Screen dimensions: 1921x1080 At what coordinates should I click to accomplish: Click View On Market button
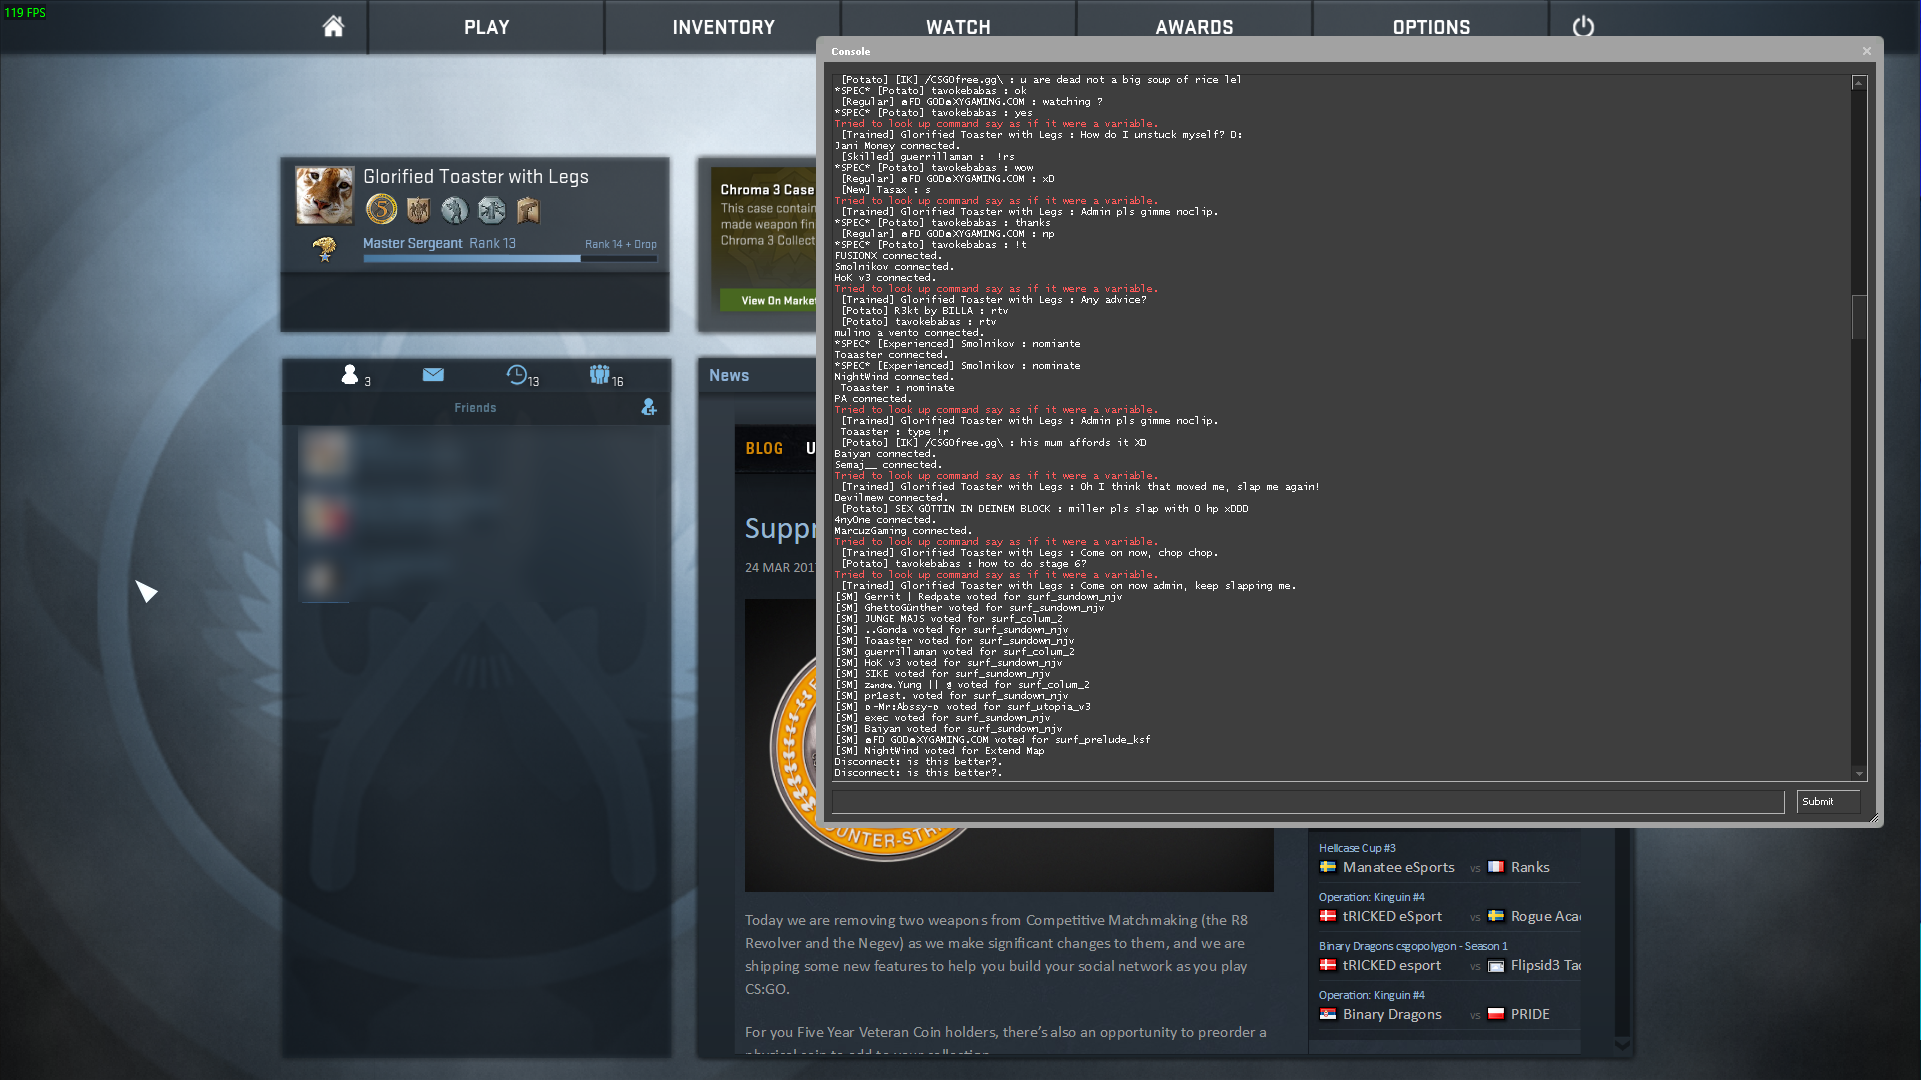pos(770,300)
